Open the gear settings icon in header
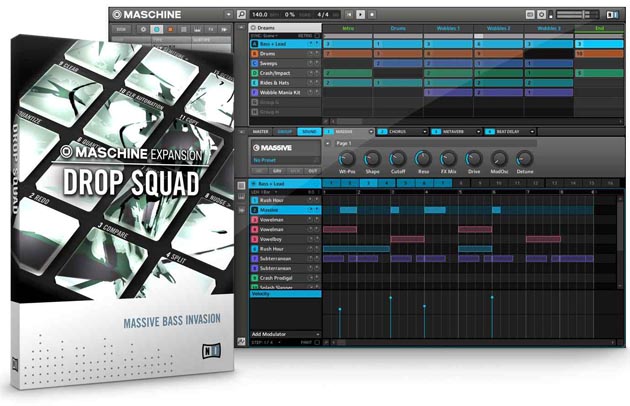Screen dimensions: 630x406 tap(542, 14)
